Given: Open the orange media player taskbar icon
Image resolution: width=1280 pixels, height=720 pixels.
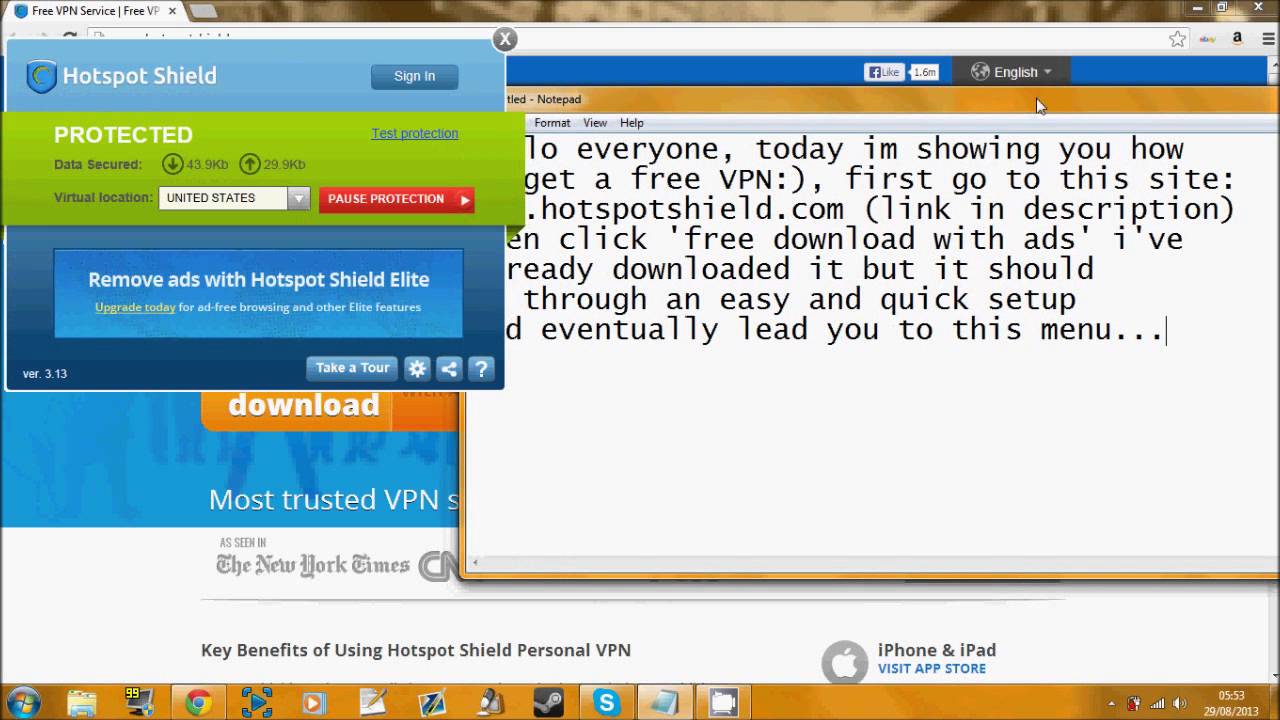Looking at the screenshot, I should click(315, 703).
